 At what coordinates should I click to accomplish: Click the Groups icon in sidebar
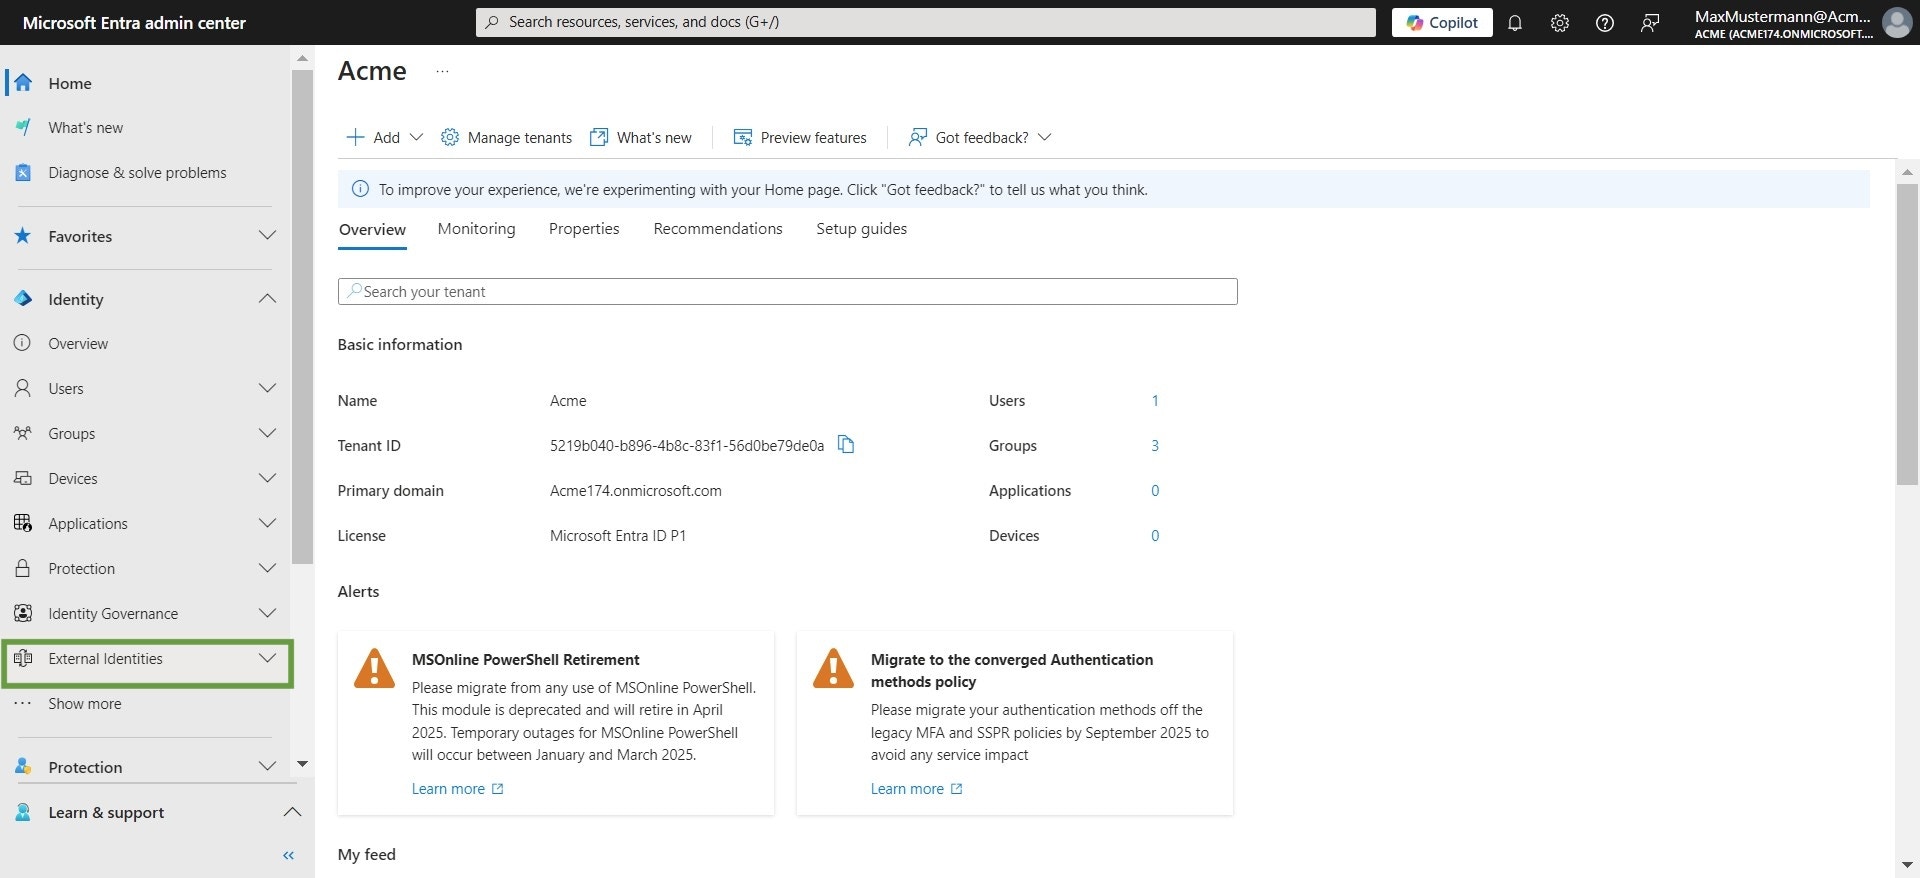coord(23,433)
